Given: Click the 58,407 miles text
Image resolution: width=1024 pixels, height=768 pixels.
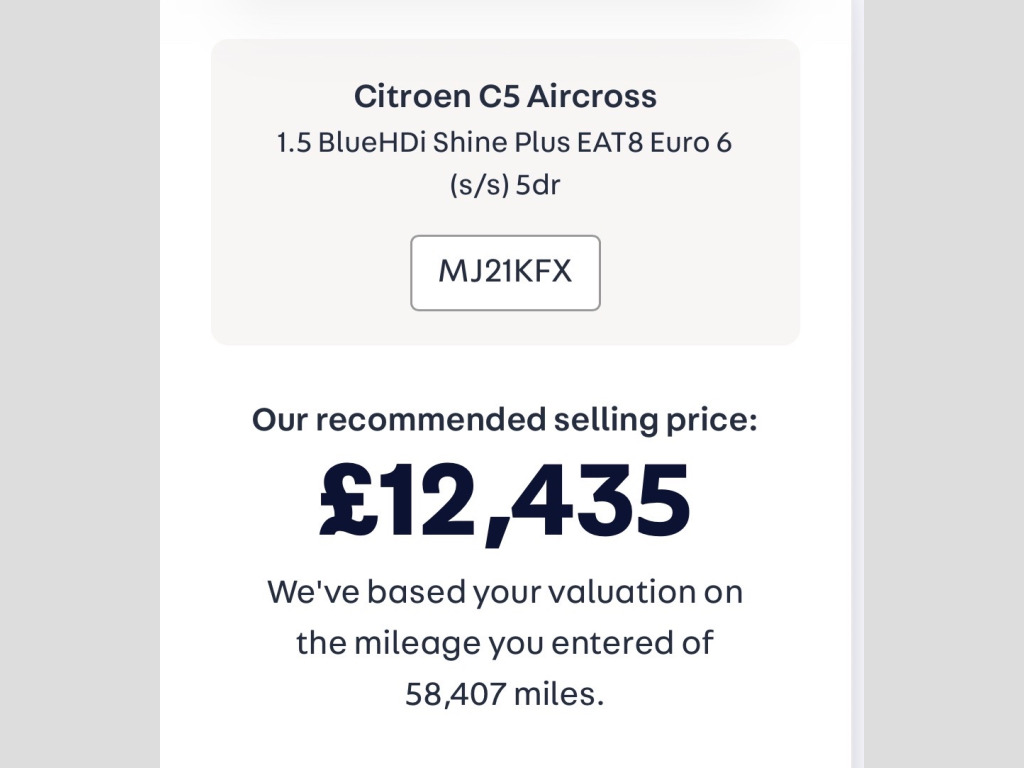Looking at the screenshot, I should 505,693.
